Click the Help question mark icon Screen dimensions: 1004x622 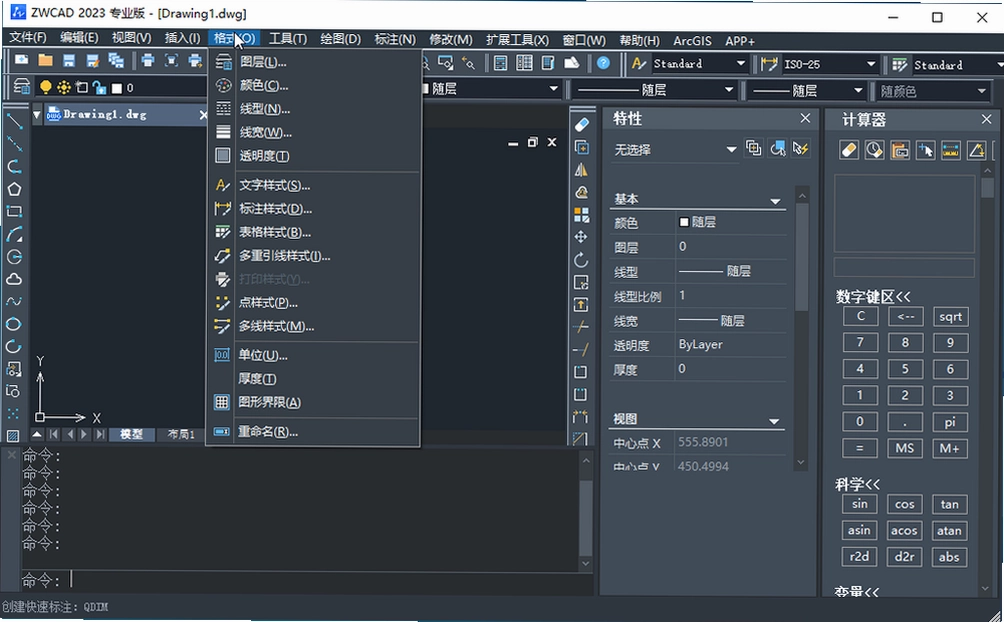tap(603, 63)
